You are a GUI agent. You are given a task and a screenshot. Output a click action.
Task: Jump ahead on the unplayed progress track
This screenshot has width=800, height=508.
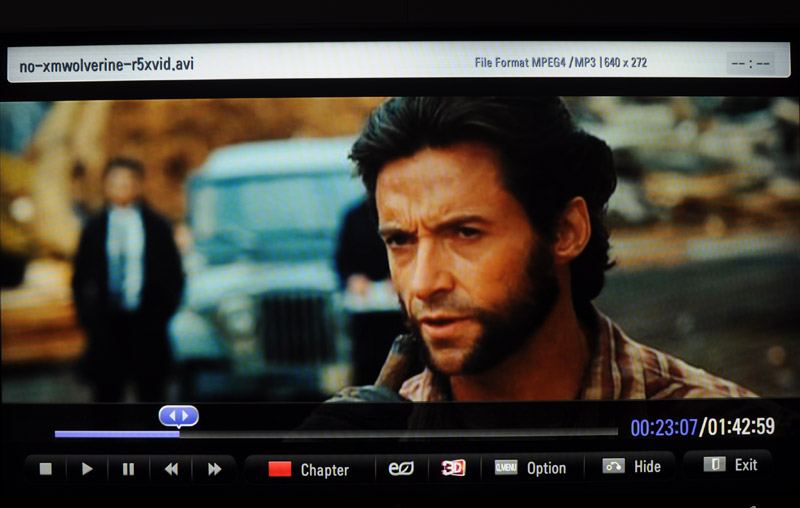pos(398,433)
